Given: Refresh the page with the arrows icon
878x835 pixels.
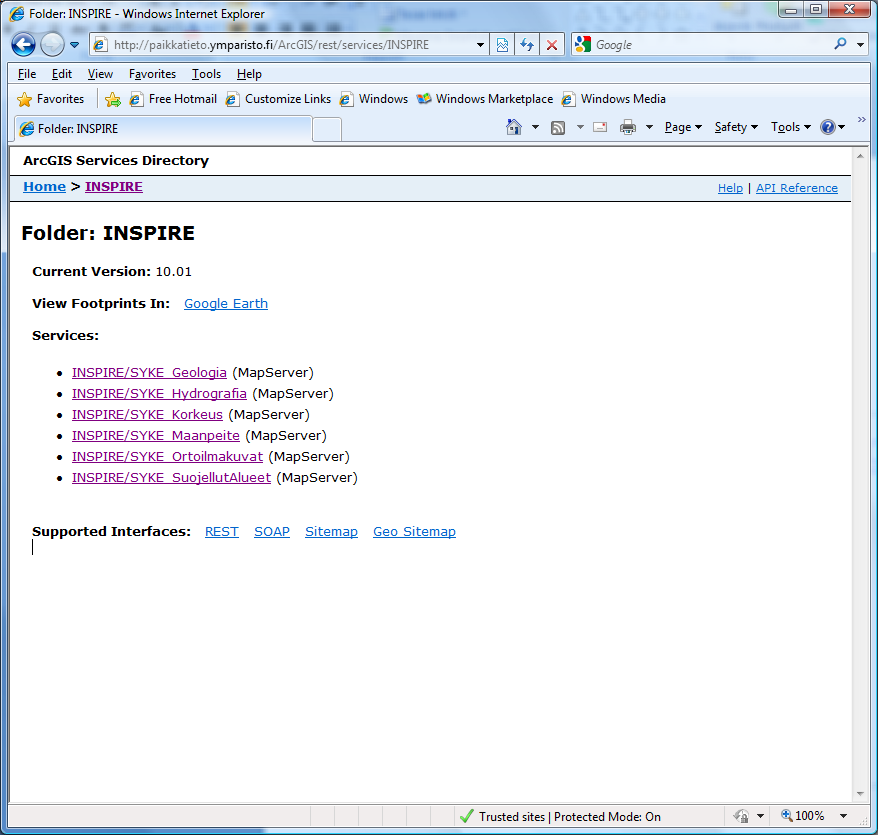Looking at the screenshot, I should pos(526,45).
